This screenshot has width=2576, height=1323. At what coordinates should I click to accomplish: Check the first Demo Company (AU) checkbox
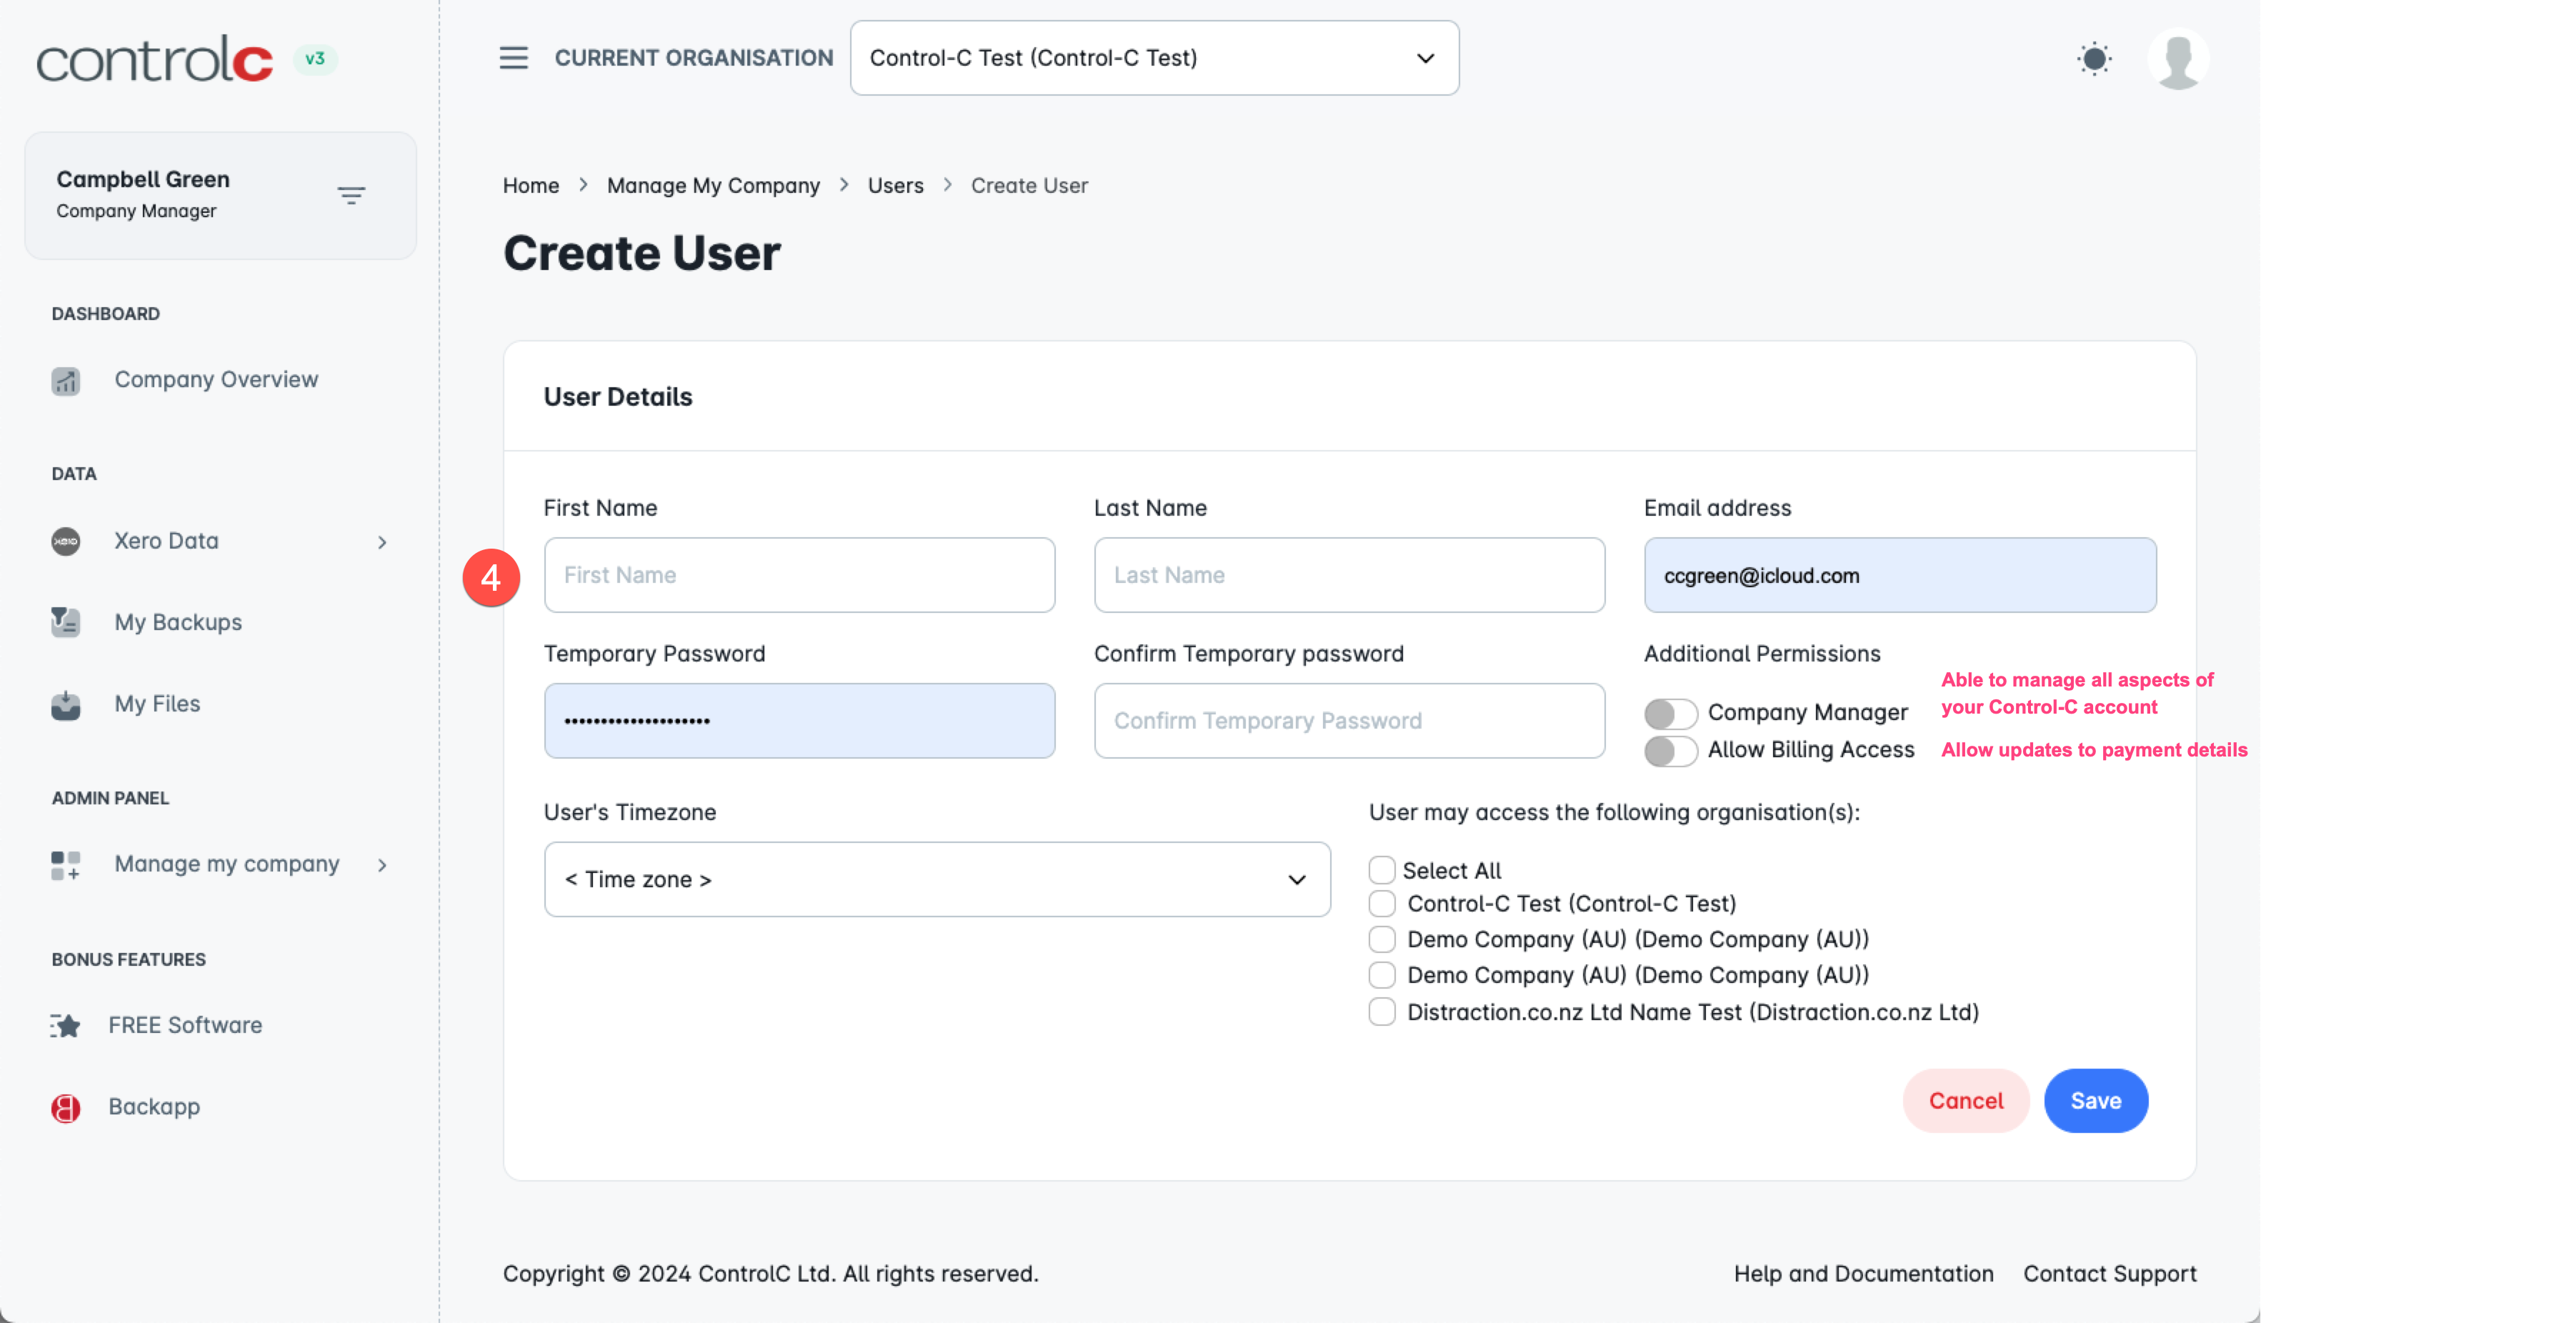coord(1381,939)
